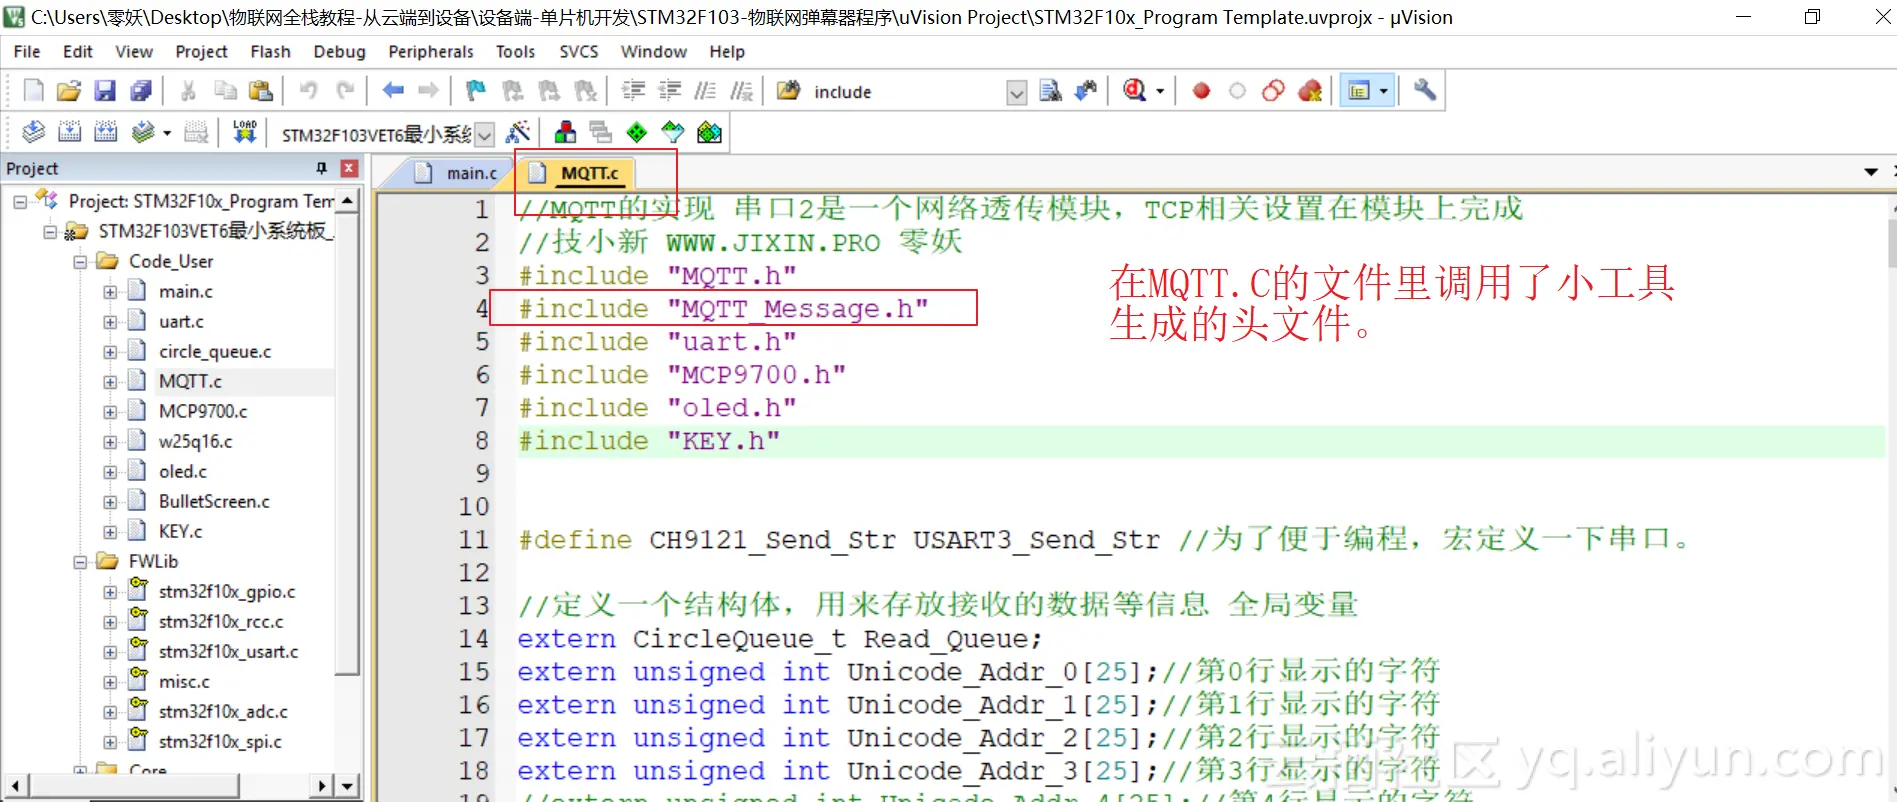Open the Peripherals menu
Image resolution: width=1897 pixels, height=802 pixels.
tap(431, 51)
